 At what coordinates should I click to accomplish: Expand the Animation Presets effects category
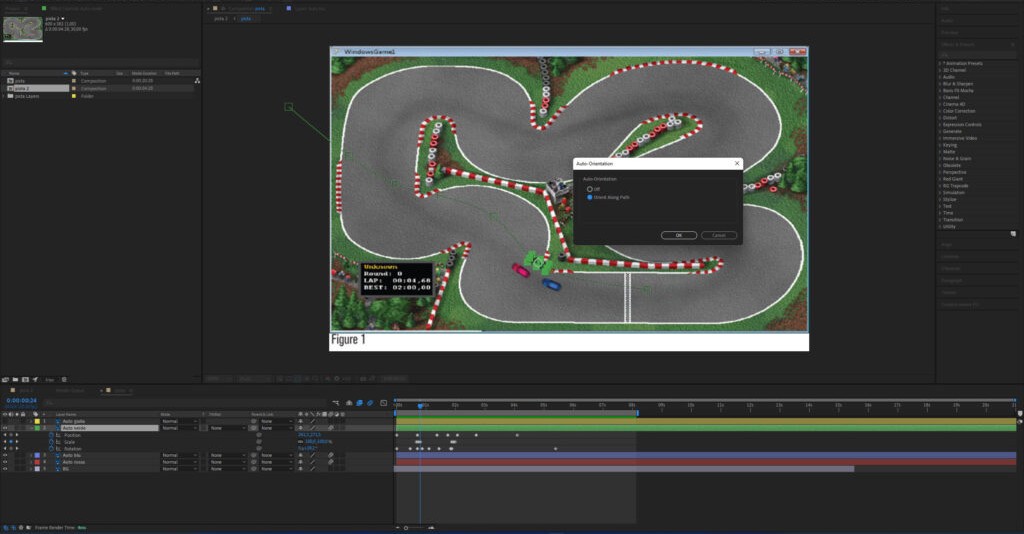(x=940, y=63)
